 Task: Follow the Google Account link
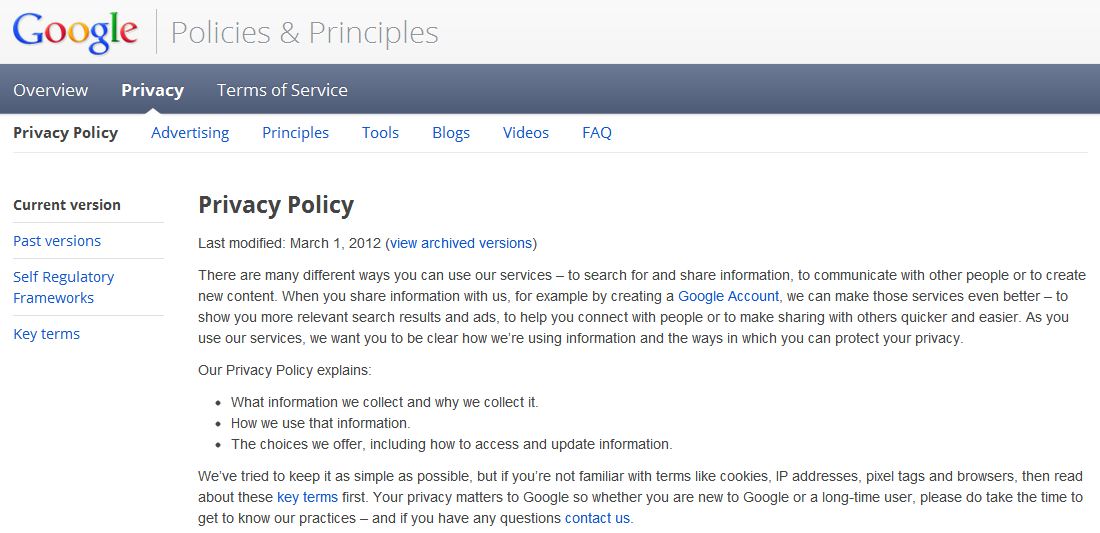(728, 296)
